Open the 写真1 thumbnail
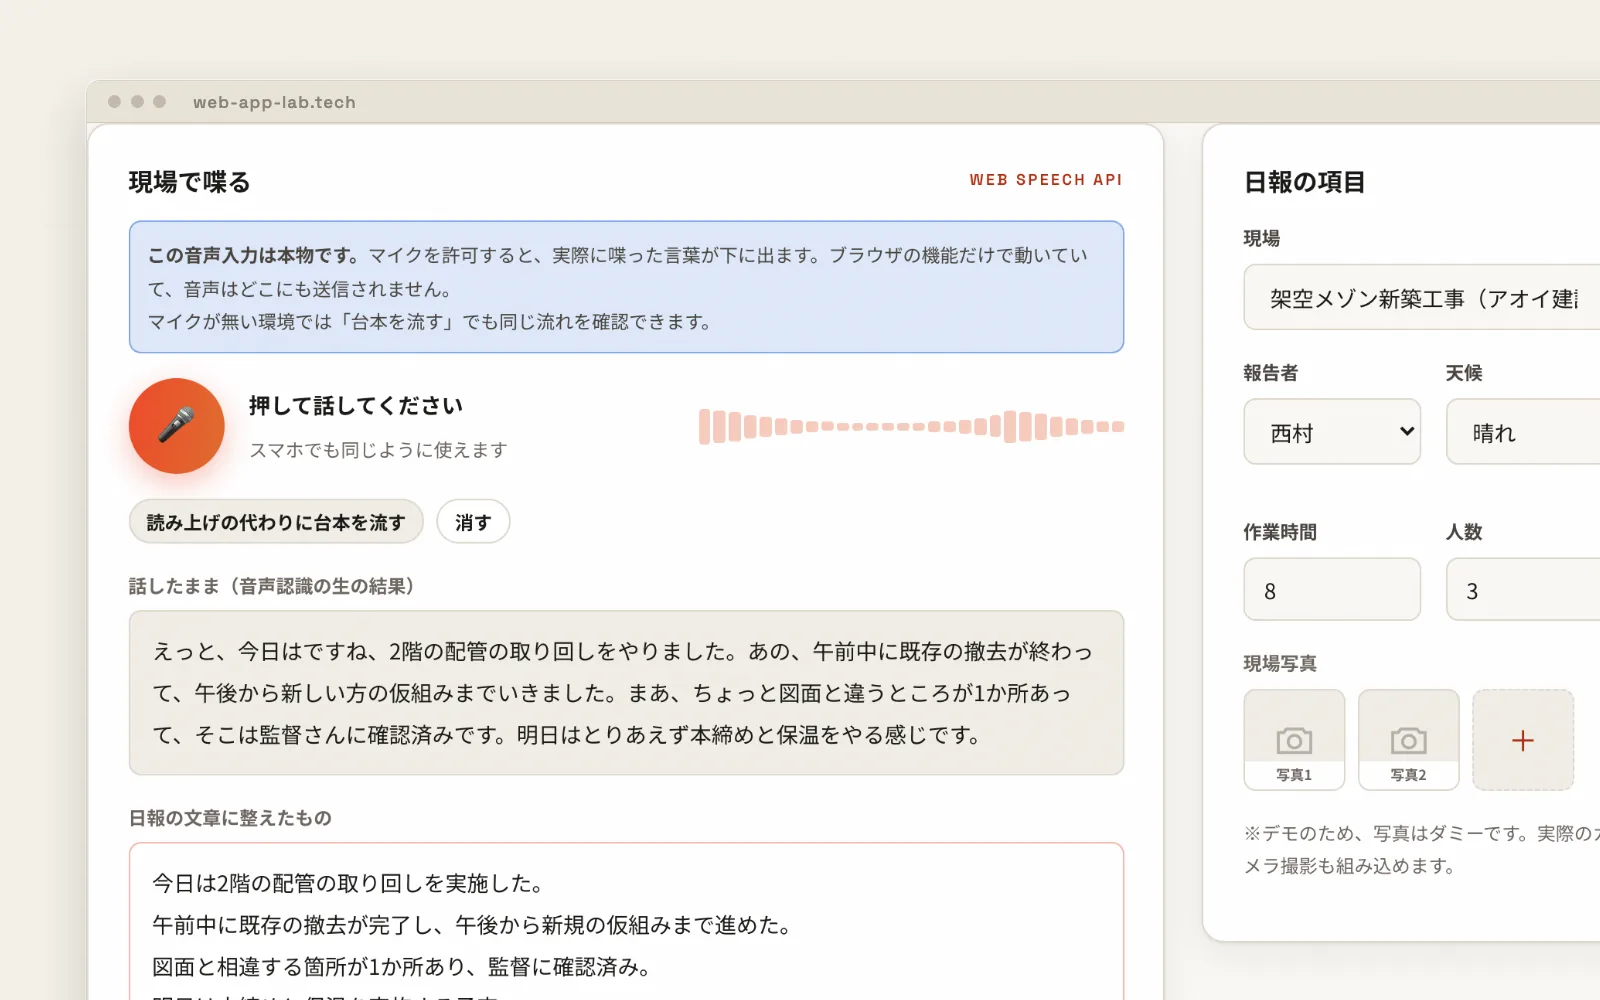The image size is (1600, 1000). click(x=1294, y=740)
